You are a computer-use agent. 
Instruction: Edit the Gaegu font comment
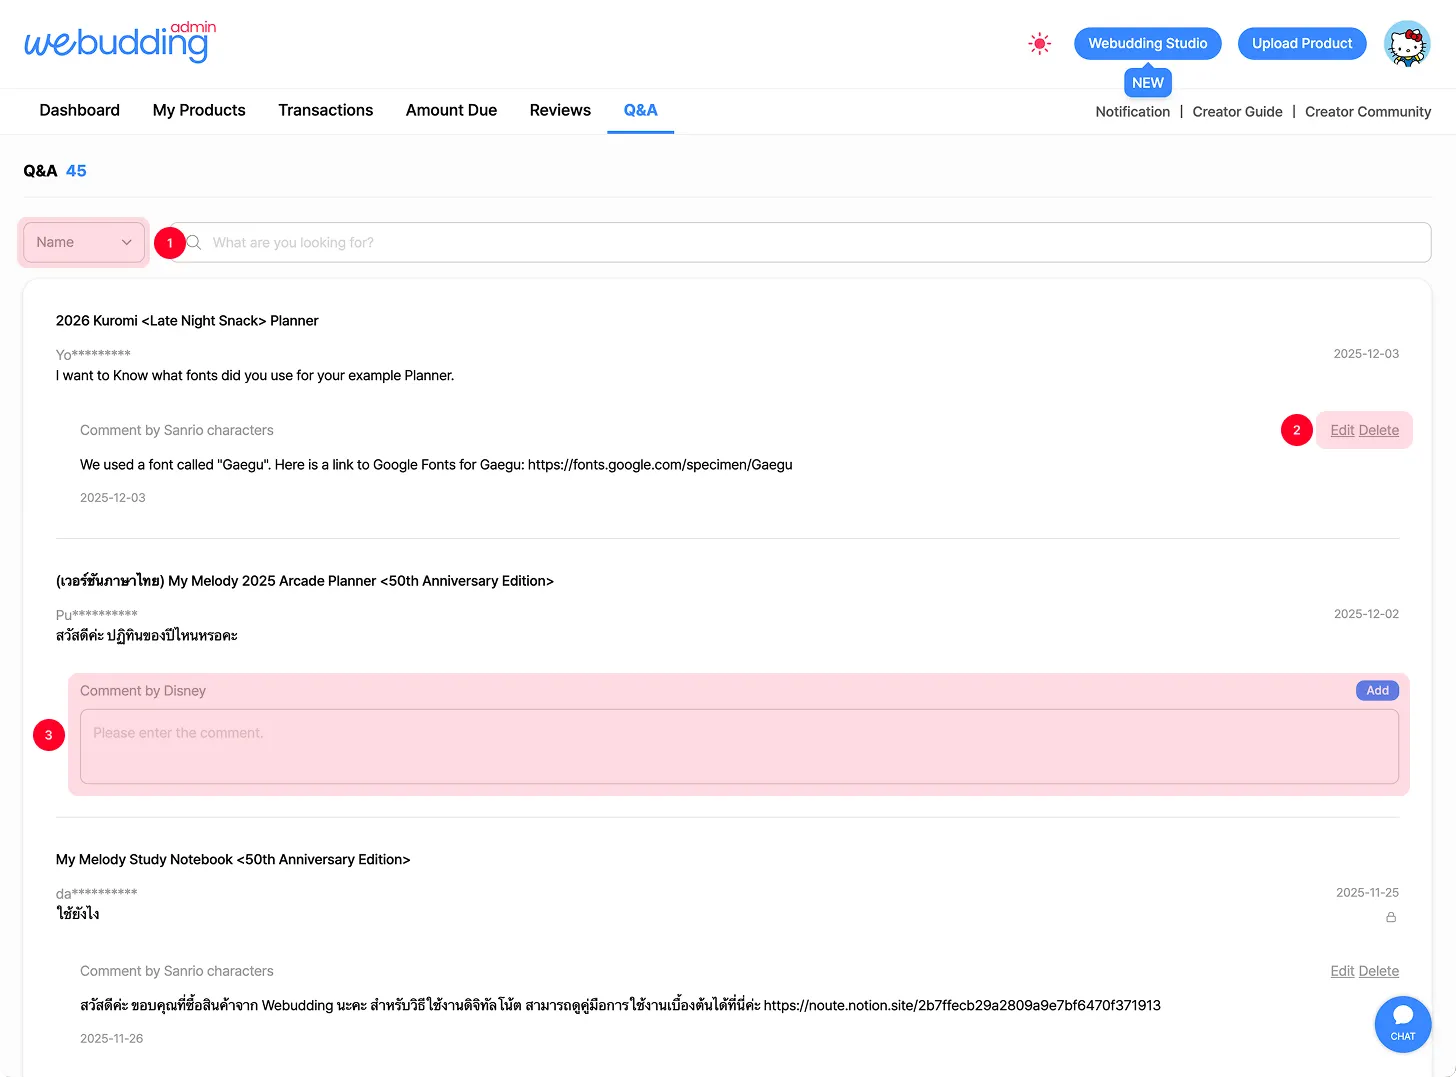click(1342, 430)
